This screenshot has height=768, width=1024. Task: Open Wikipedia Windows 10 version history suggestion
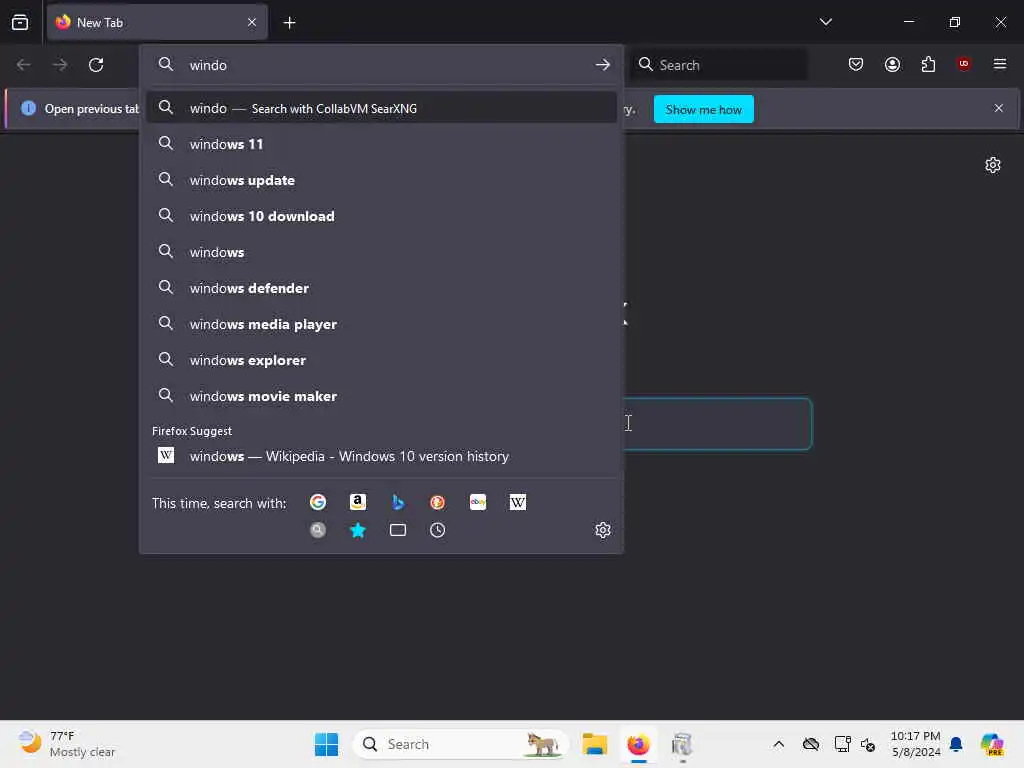pos(381,456)
